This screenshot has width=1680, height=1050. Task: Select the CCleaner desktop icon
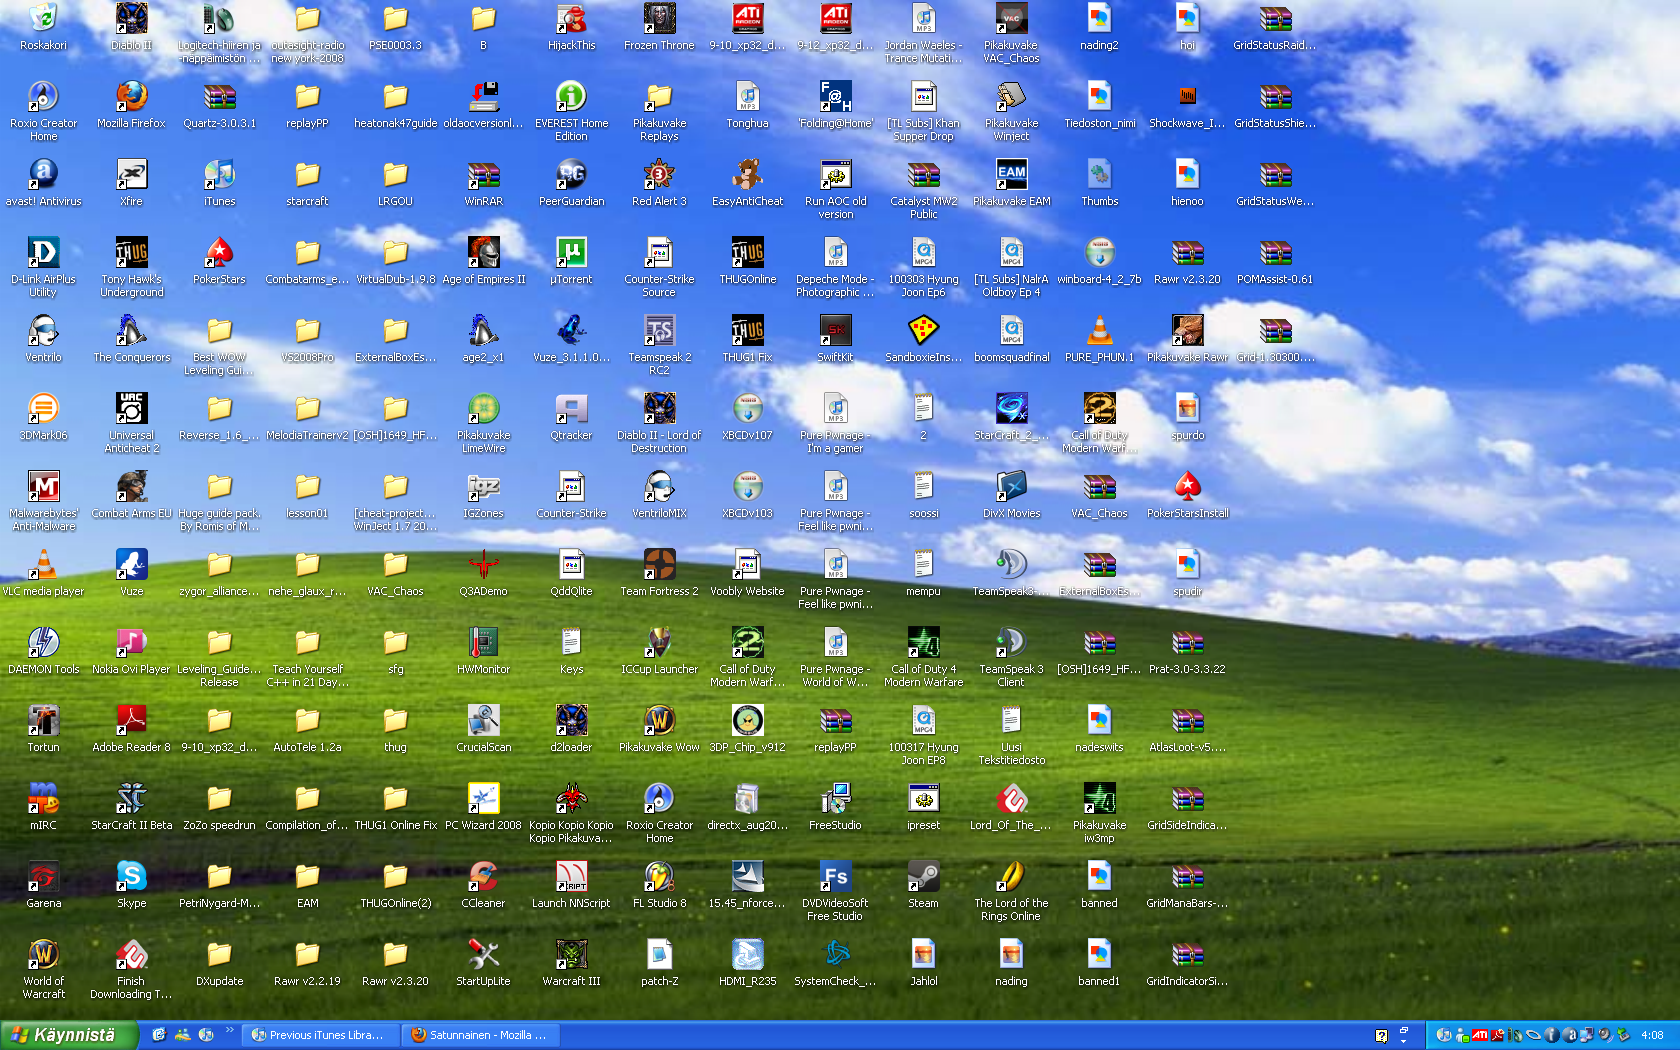pos(483,877)
